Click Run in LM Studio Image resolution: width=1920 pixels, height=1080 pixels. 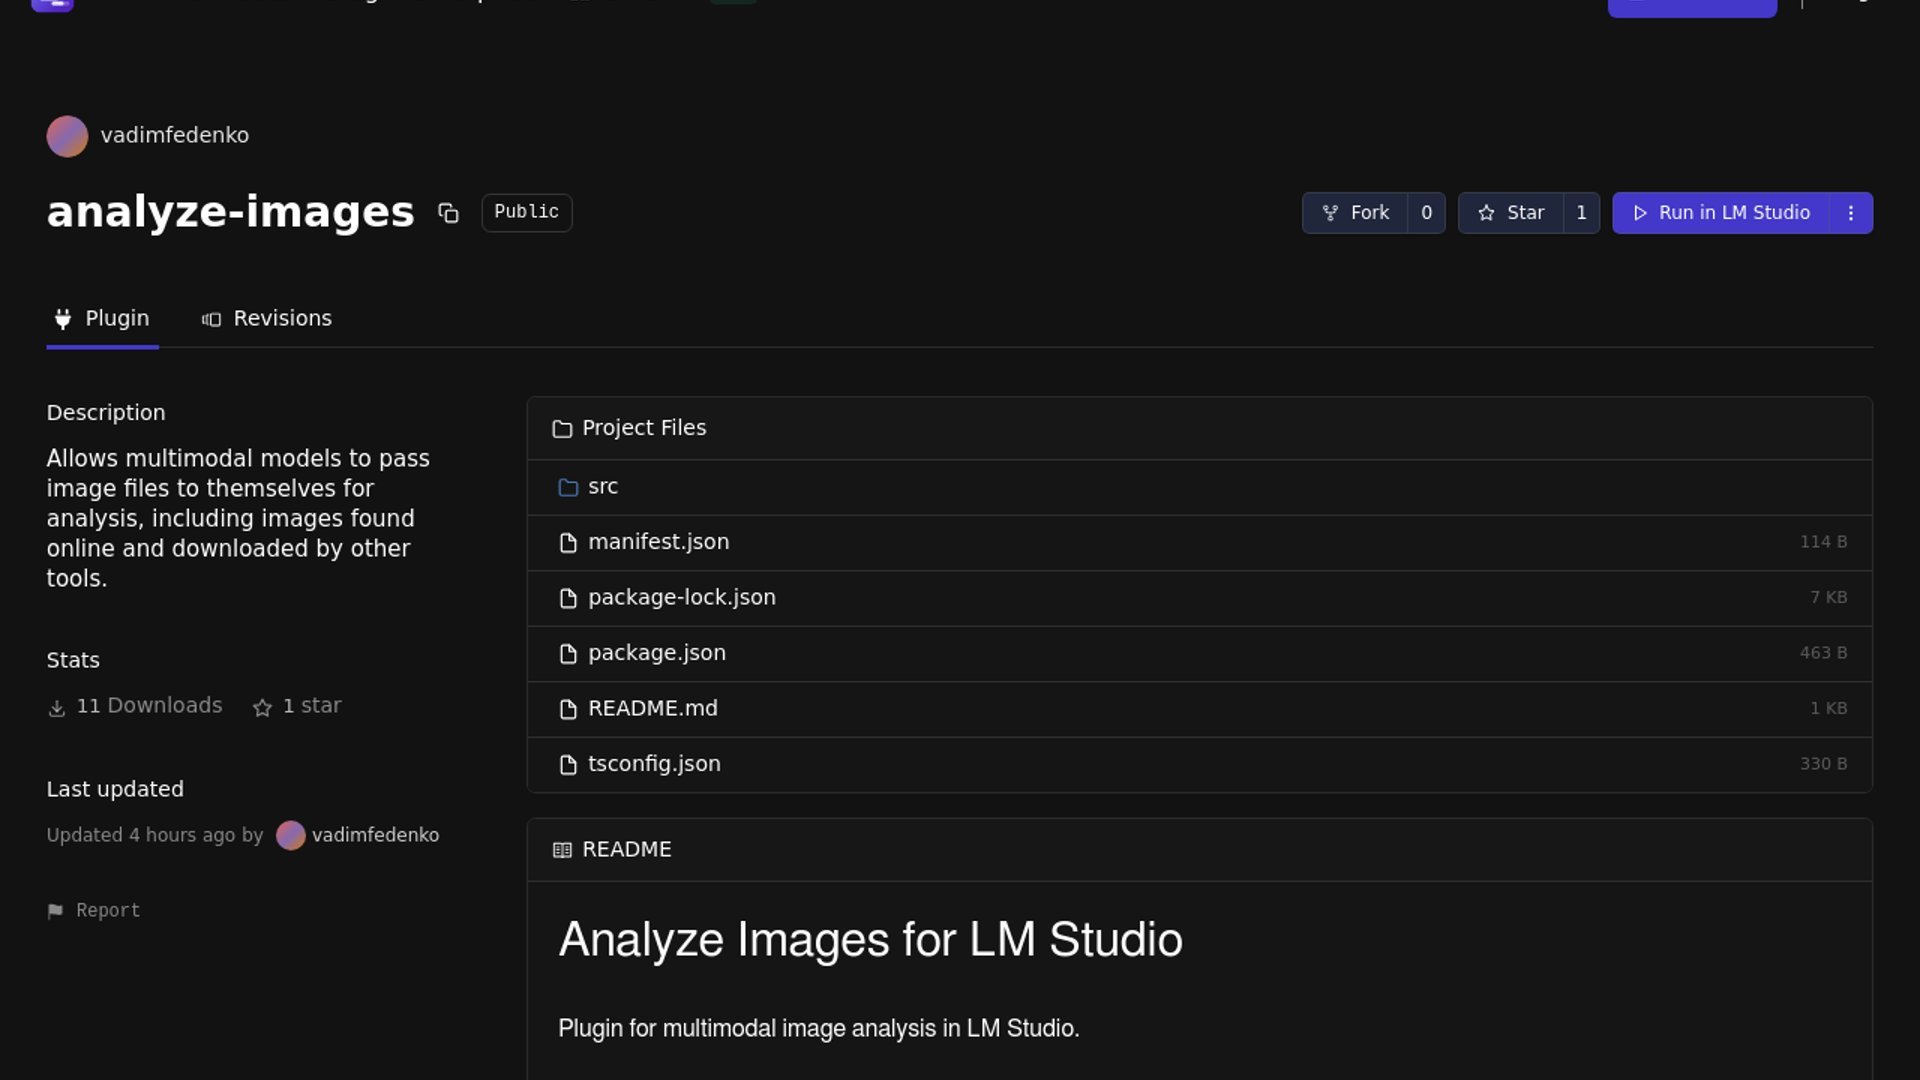pyautogui.click(x=1721, y=213)
